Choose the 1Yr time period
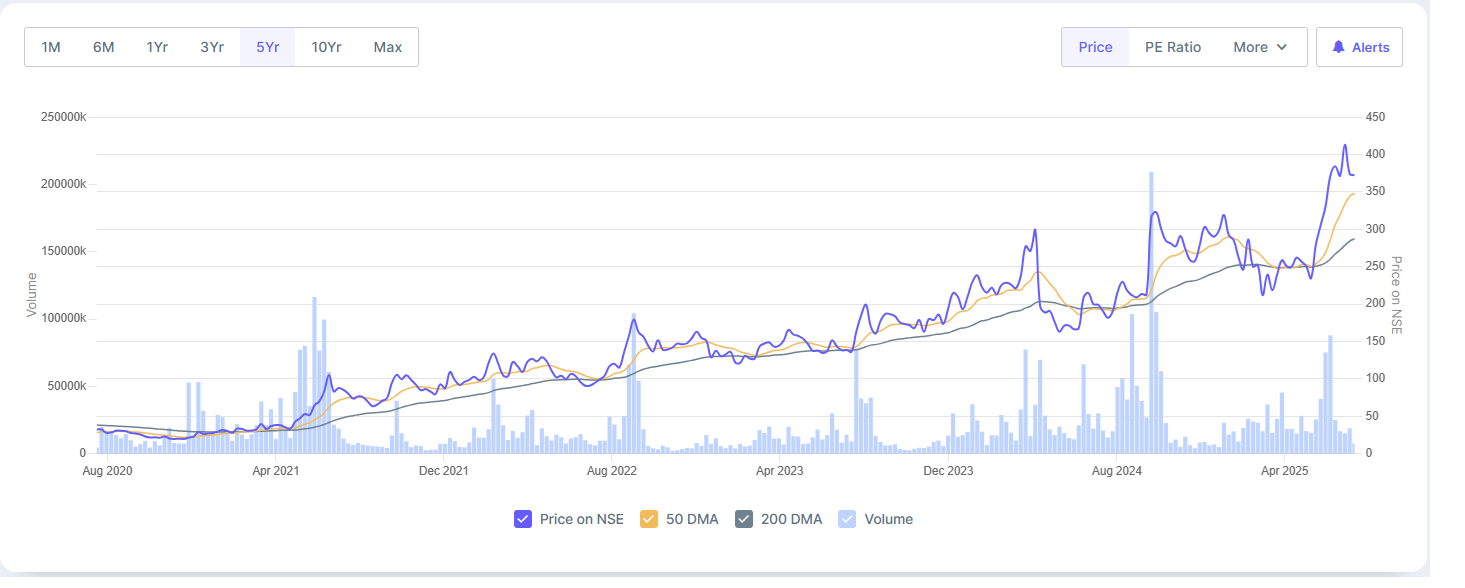 click(157, 47)
